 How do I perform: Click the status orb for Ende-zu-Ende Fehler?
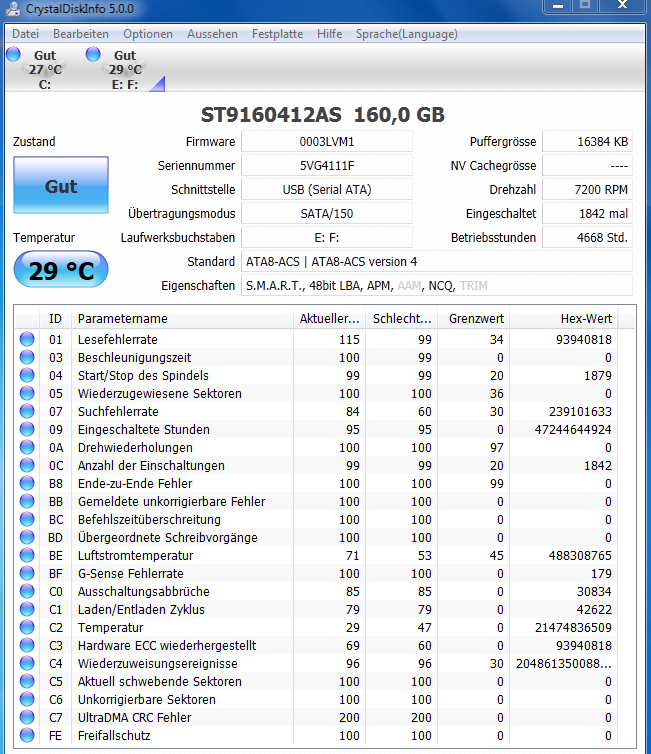pos(27,483)
